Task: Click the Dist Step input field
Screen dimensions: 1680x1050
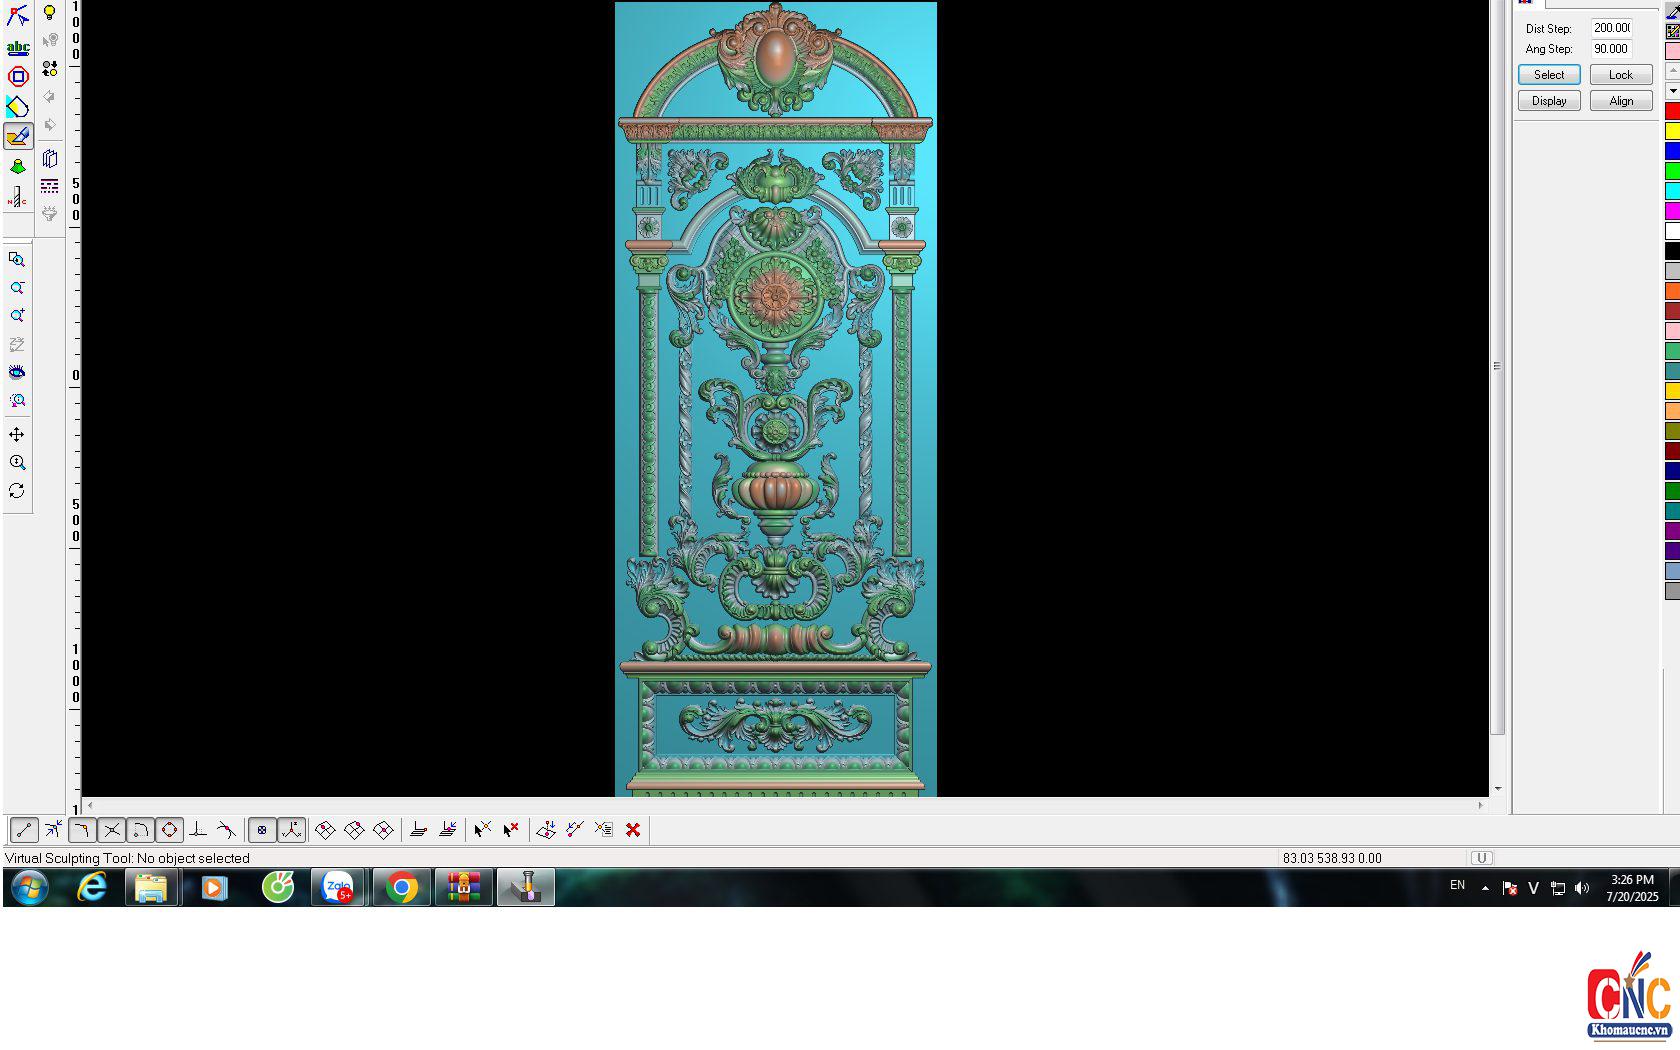Action: click(1611, 28)
